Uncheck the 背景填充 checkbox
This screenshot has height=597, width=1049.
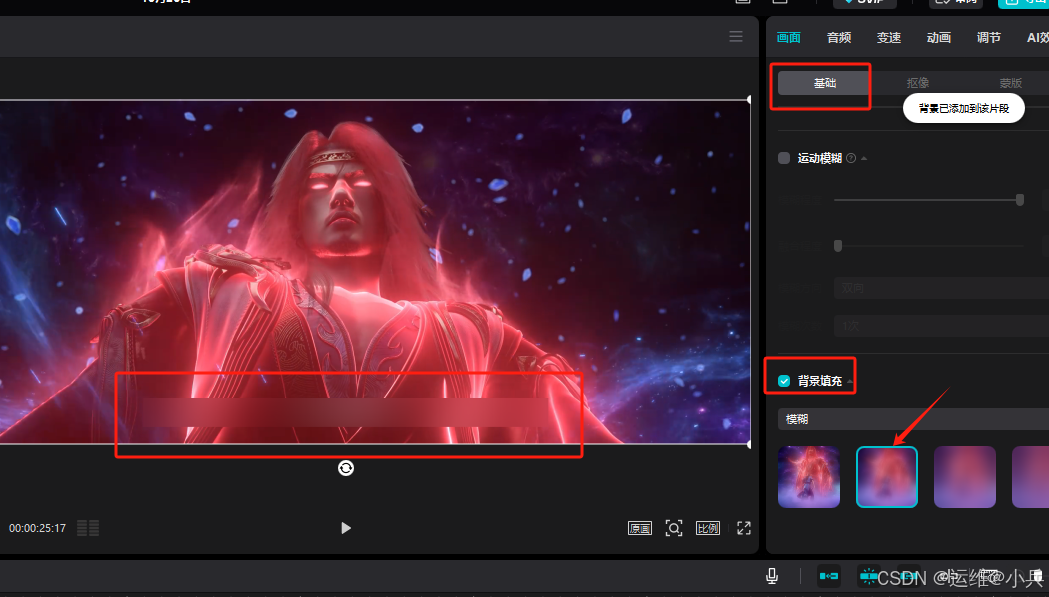[784, 381]
